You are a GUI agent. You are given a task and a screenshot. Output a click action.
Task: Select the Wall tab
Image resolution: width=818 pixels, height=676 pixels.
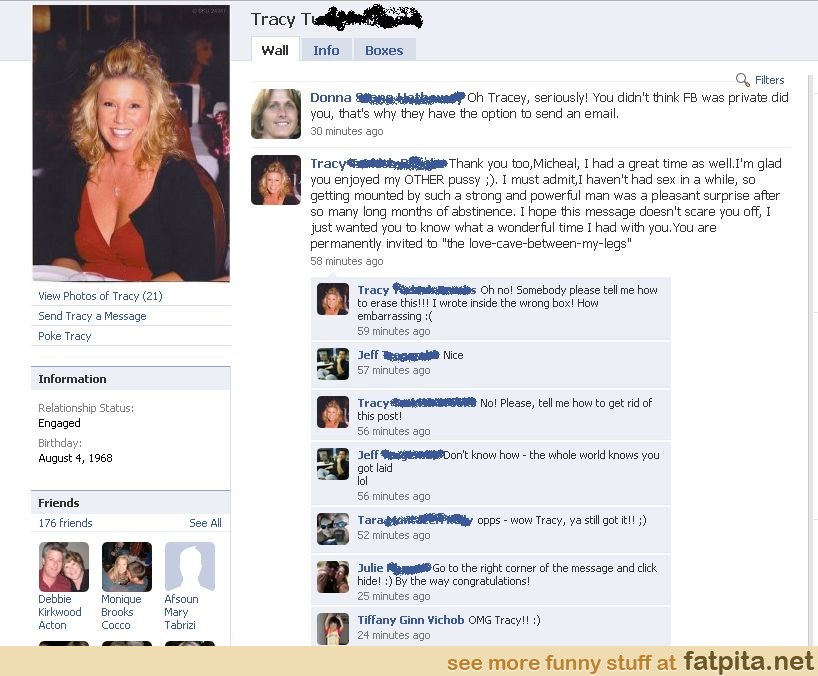click(275, 50)
